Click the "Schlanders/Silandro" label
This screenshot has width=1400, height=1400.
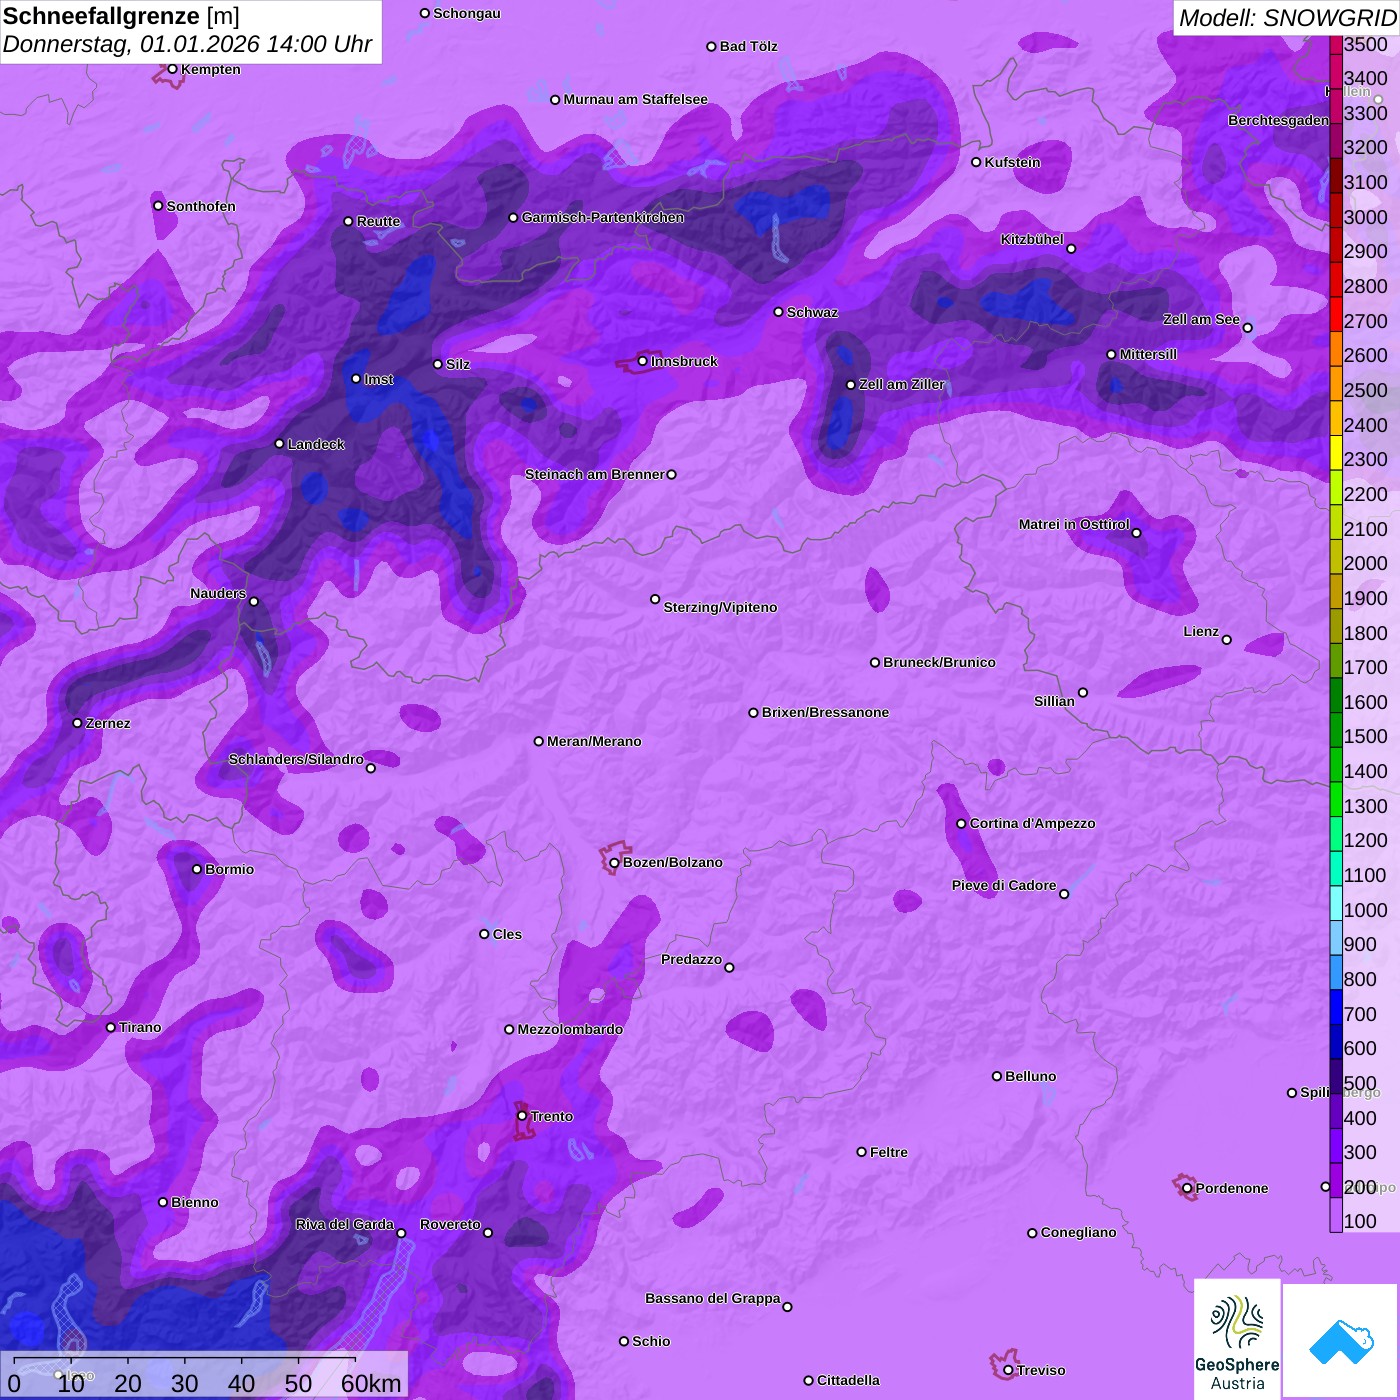(296, 759)
